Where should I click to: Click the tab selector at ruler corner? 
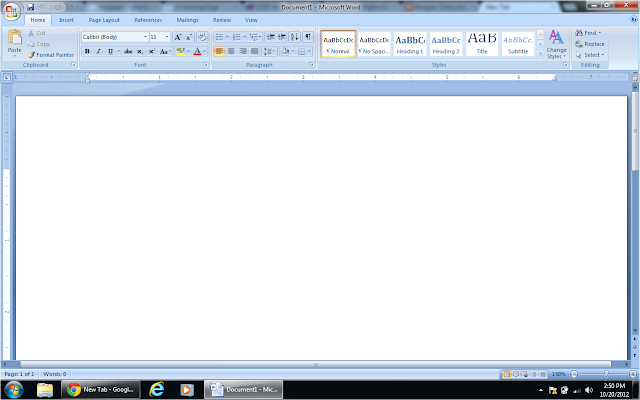(x=7, y=77)
